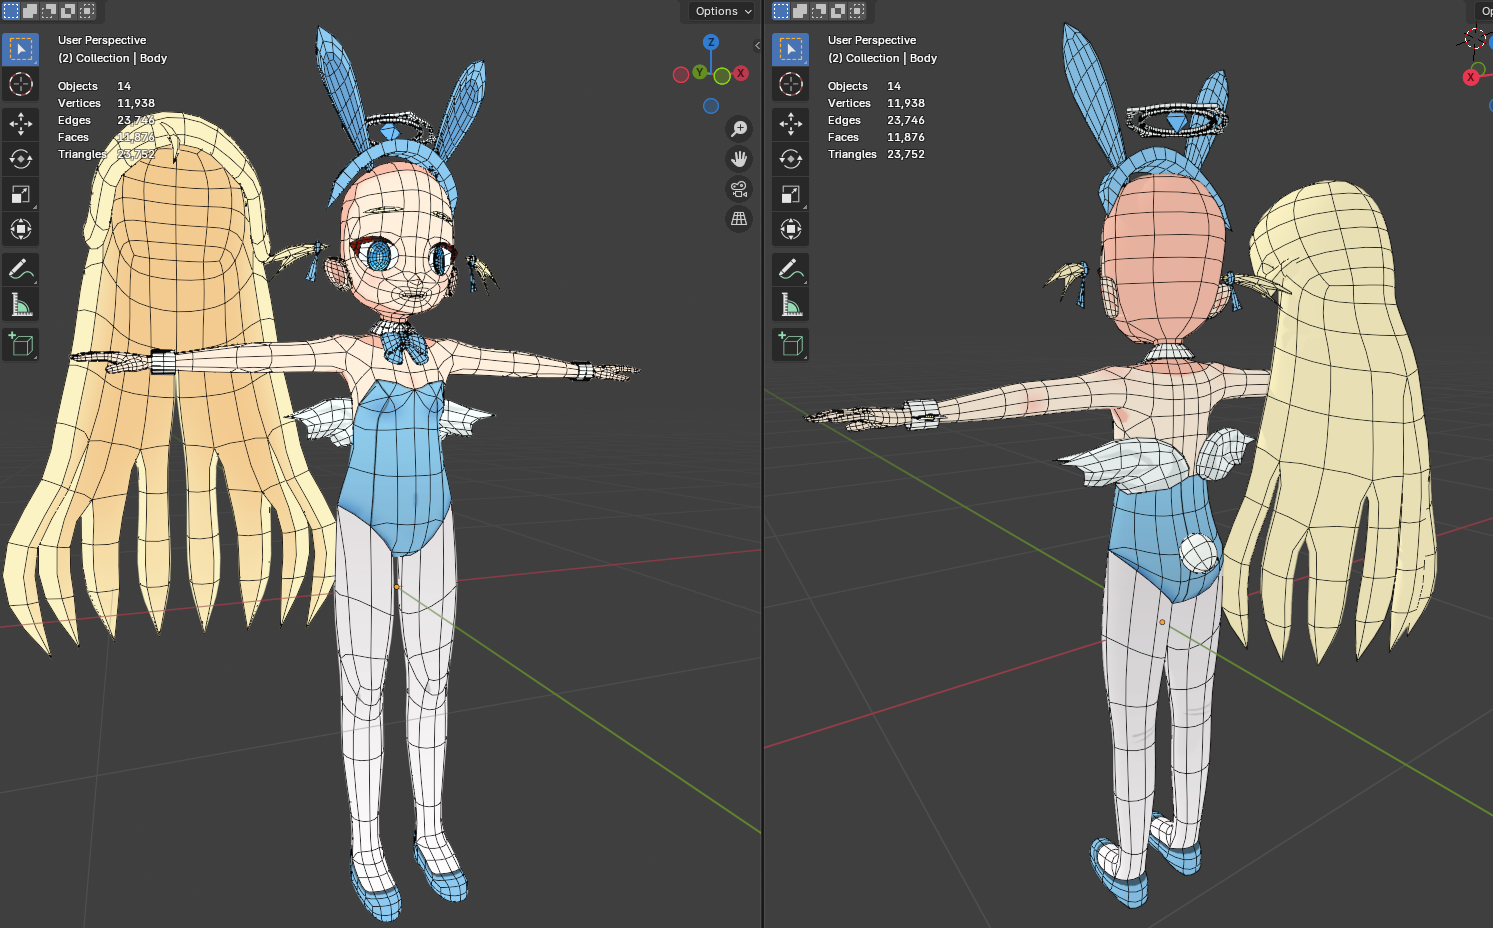The width and height of the screenshot is (1493, 928).
Task: Enable subtract selection mode in right viewport header
Action: tap(819, 11)
